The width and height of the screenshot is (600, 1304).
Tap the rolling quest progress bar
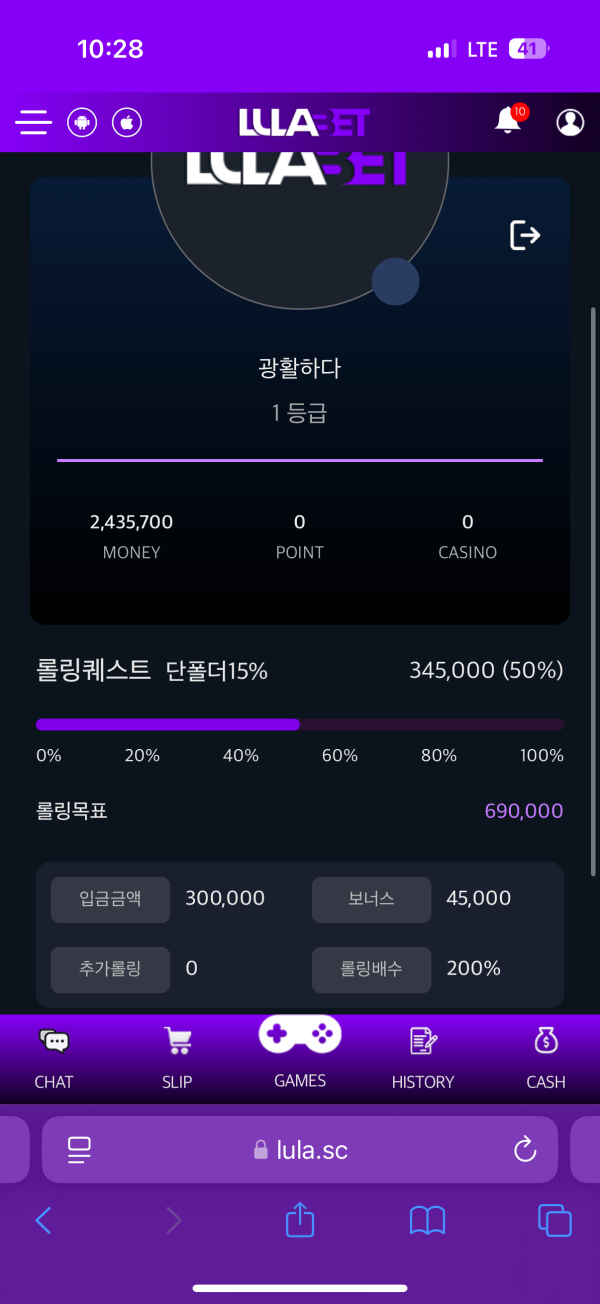300,724
